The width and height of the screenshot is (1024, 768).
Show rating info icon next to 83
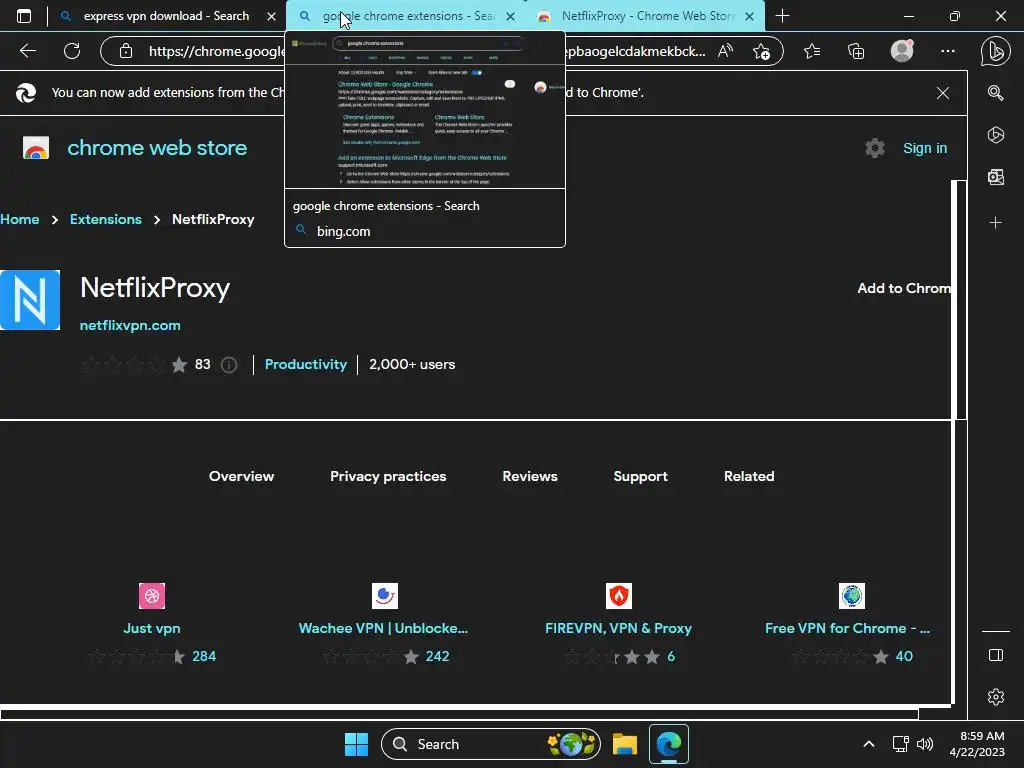click(229, 364)
